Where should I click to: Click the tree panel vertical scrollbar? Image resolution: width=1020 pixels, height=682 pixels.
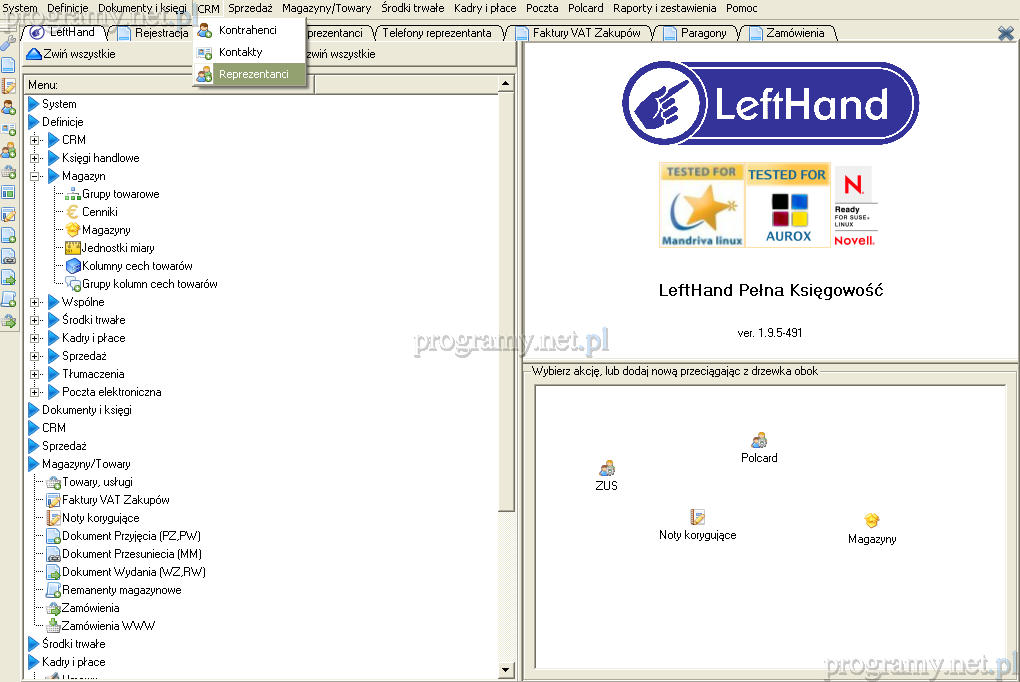pos(507,300)
